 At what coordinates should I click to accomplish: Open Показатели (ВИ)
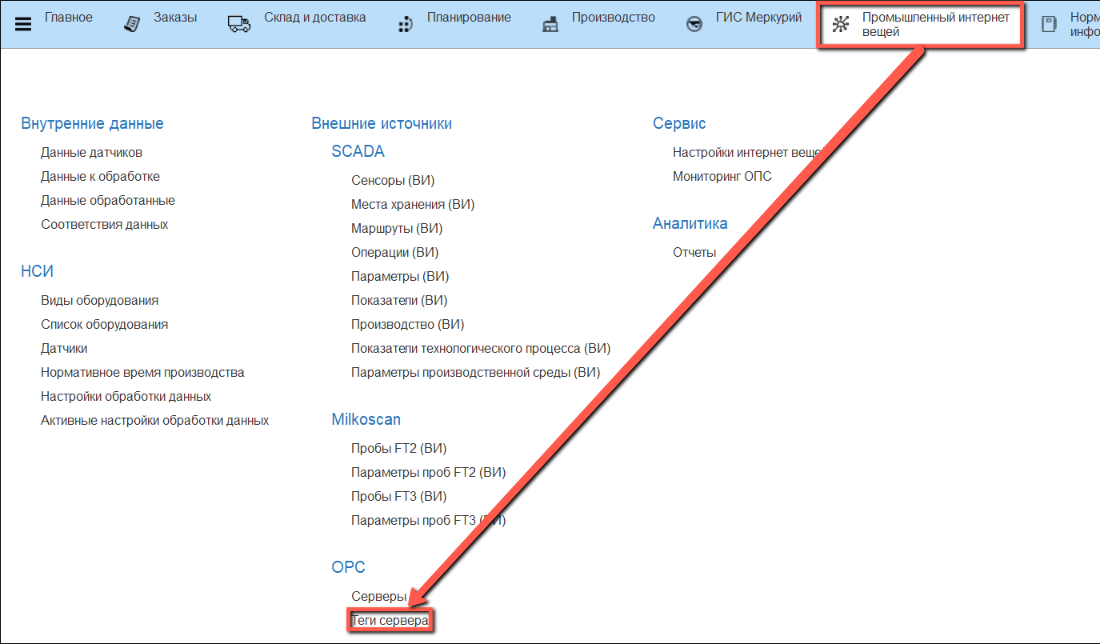point(399,300)
